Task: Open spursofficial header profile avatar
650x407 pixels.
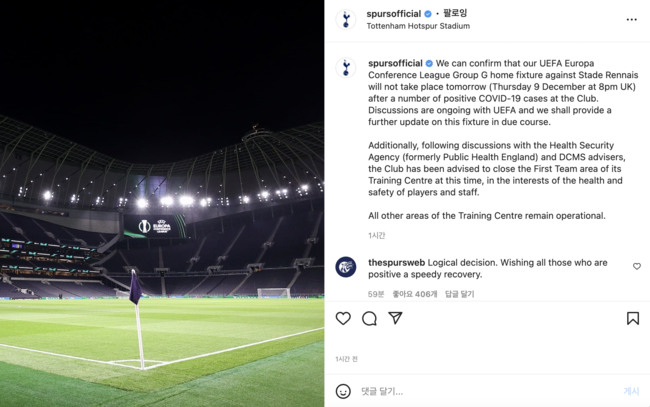Action: (346, 19)
